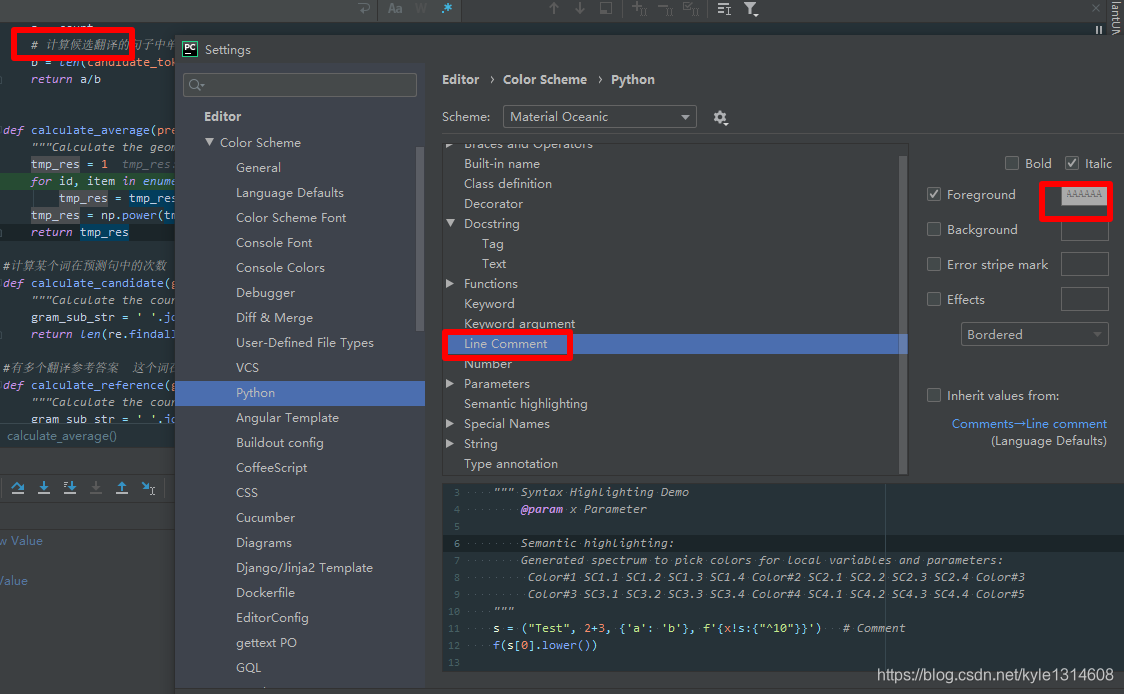Open Color Scheme Font page
Image resolution: width=1124 pixels, height=694 pixels.
tap(291, 218)
